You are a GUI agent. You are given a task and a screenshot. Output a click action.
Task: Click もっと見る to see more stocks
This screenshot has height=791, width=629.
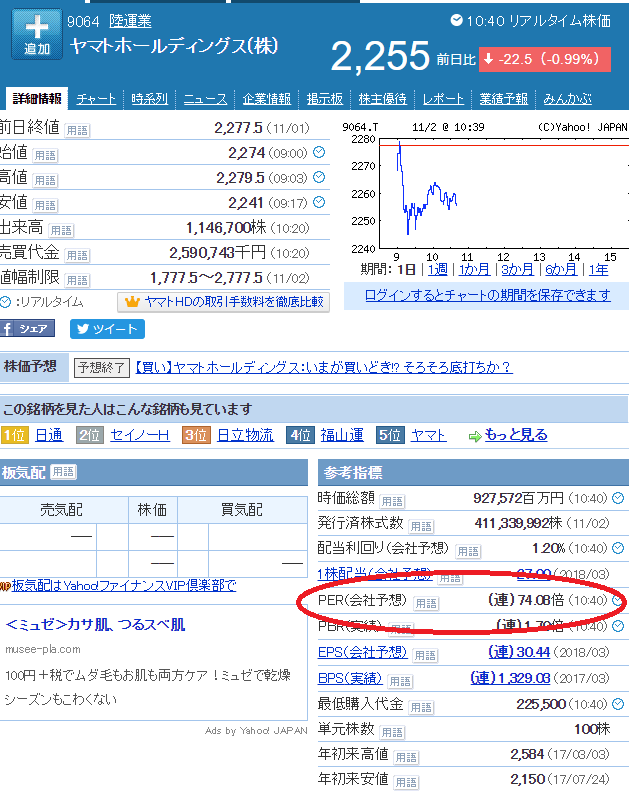point(516,435)
